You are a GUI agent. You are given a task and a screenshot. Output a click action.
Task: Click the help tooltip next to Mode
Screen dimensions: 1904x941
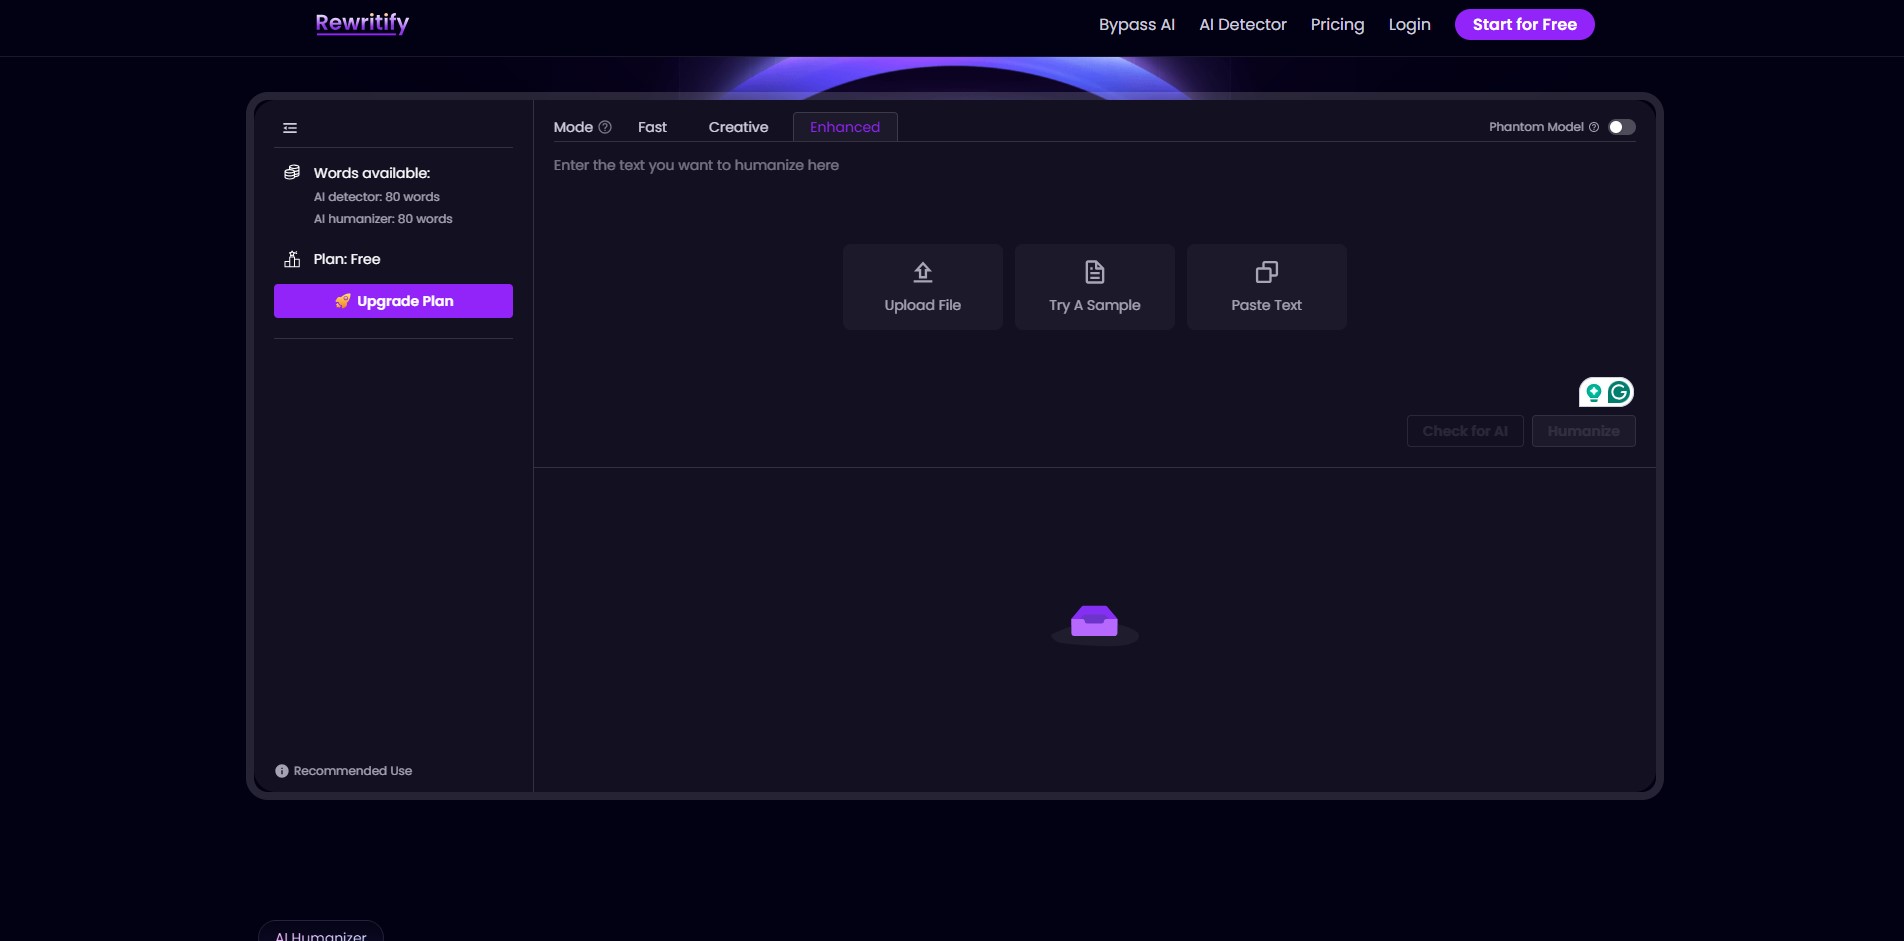[605, 127]
